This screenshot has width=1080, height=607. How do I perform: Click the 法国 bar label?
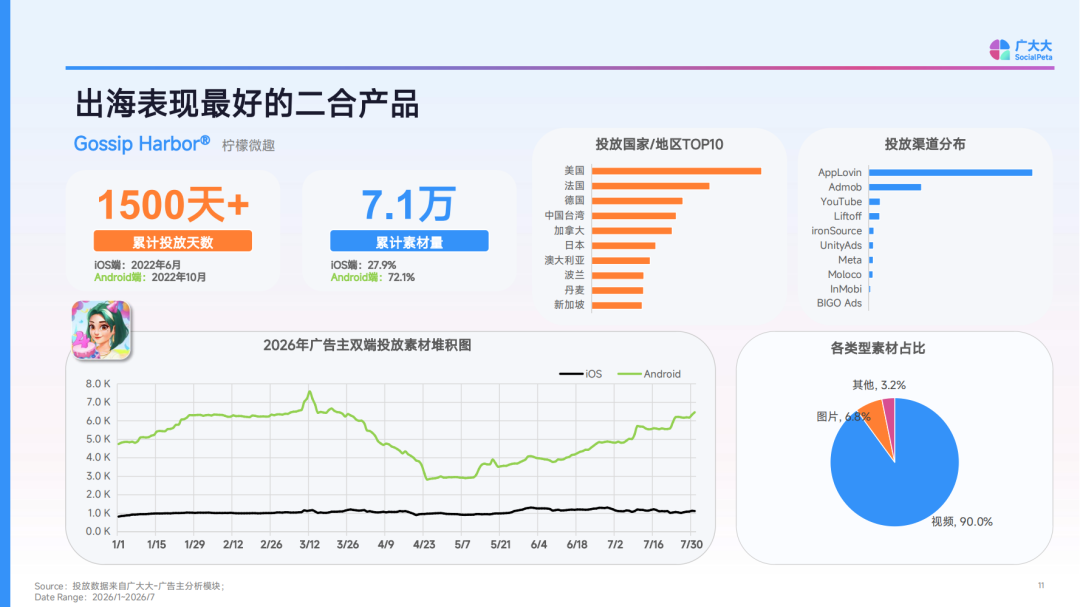574,185
